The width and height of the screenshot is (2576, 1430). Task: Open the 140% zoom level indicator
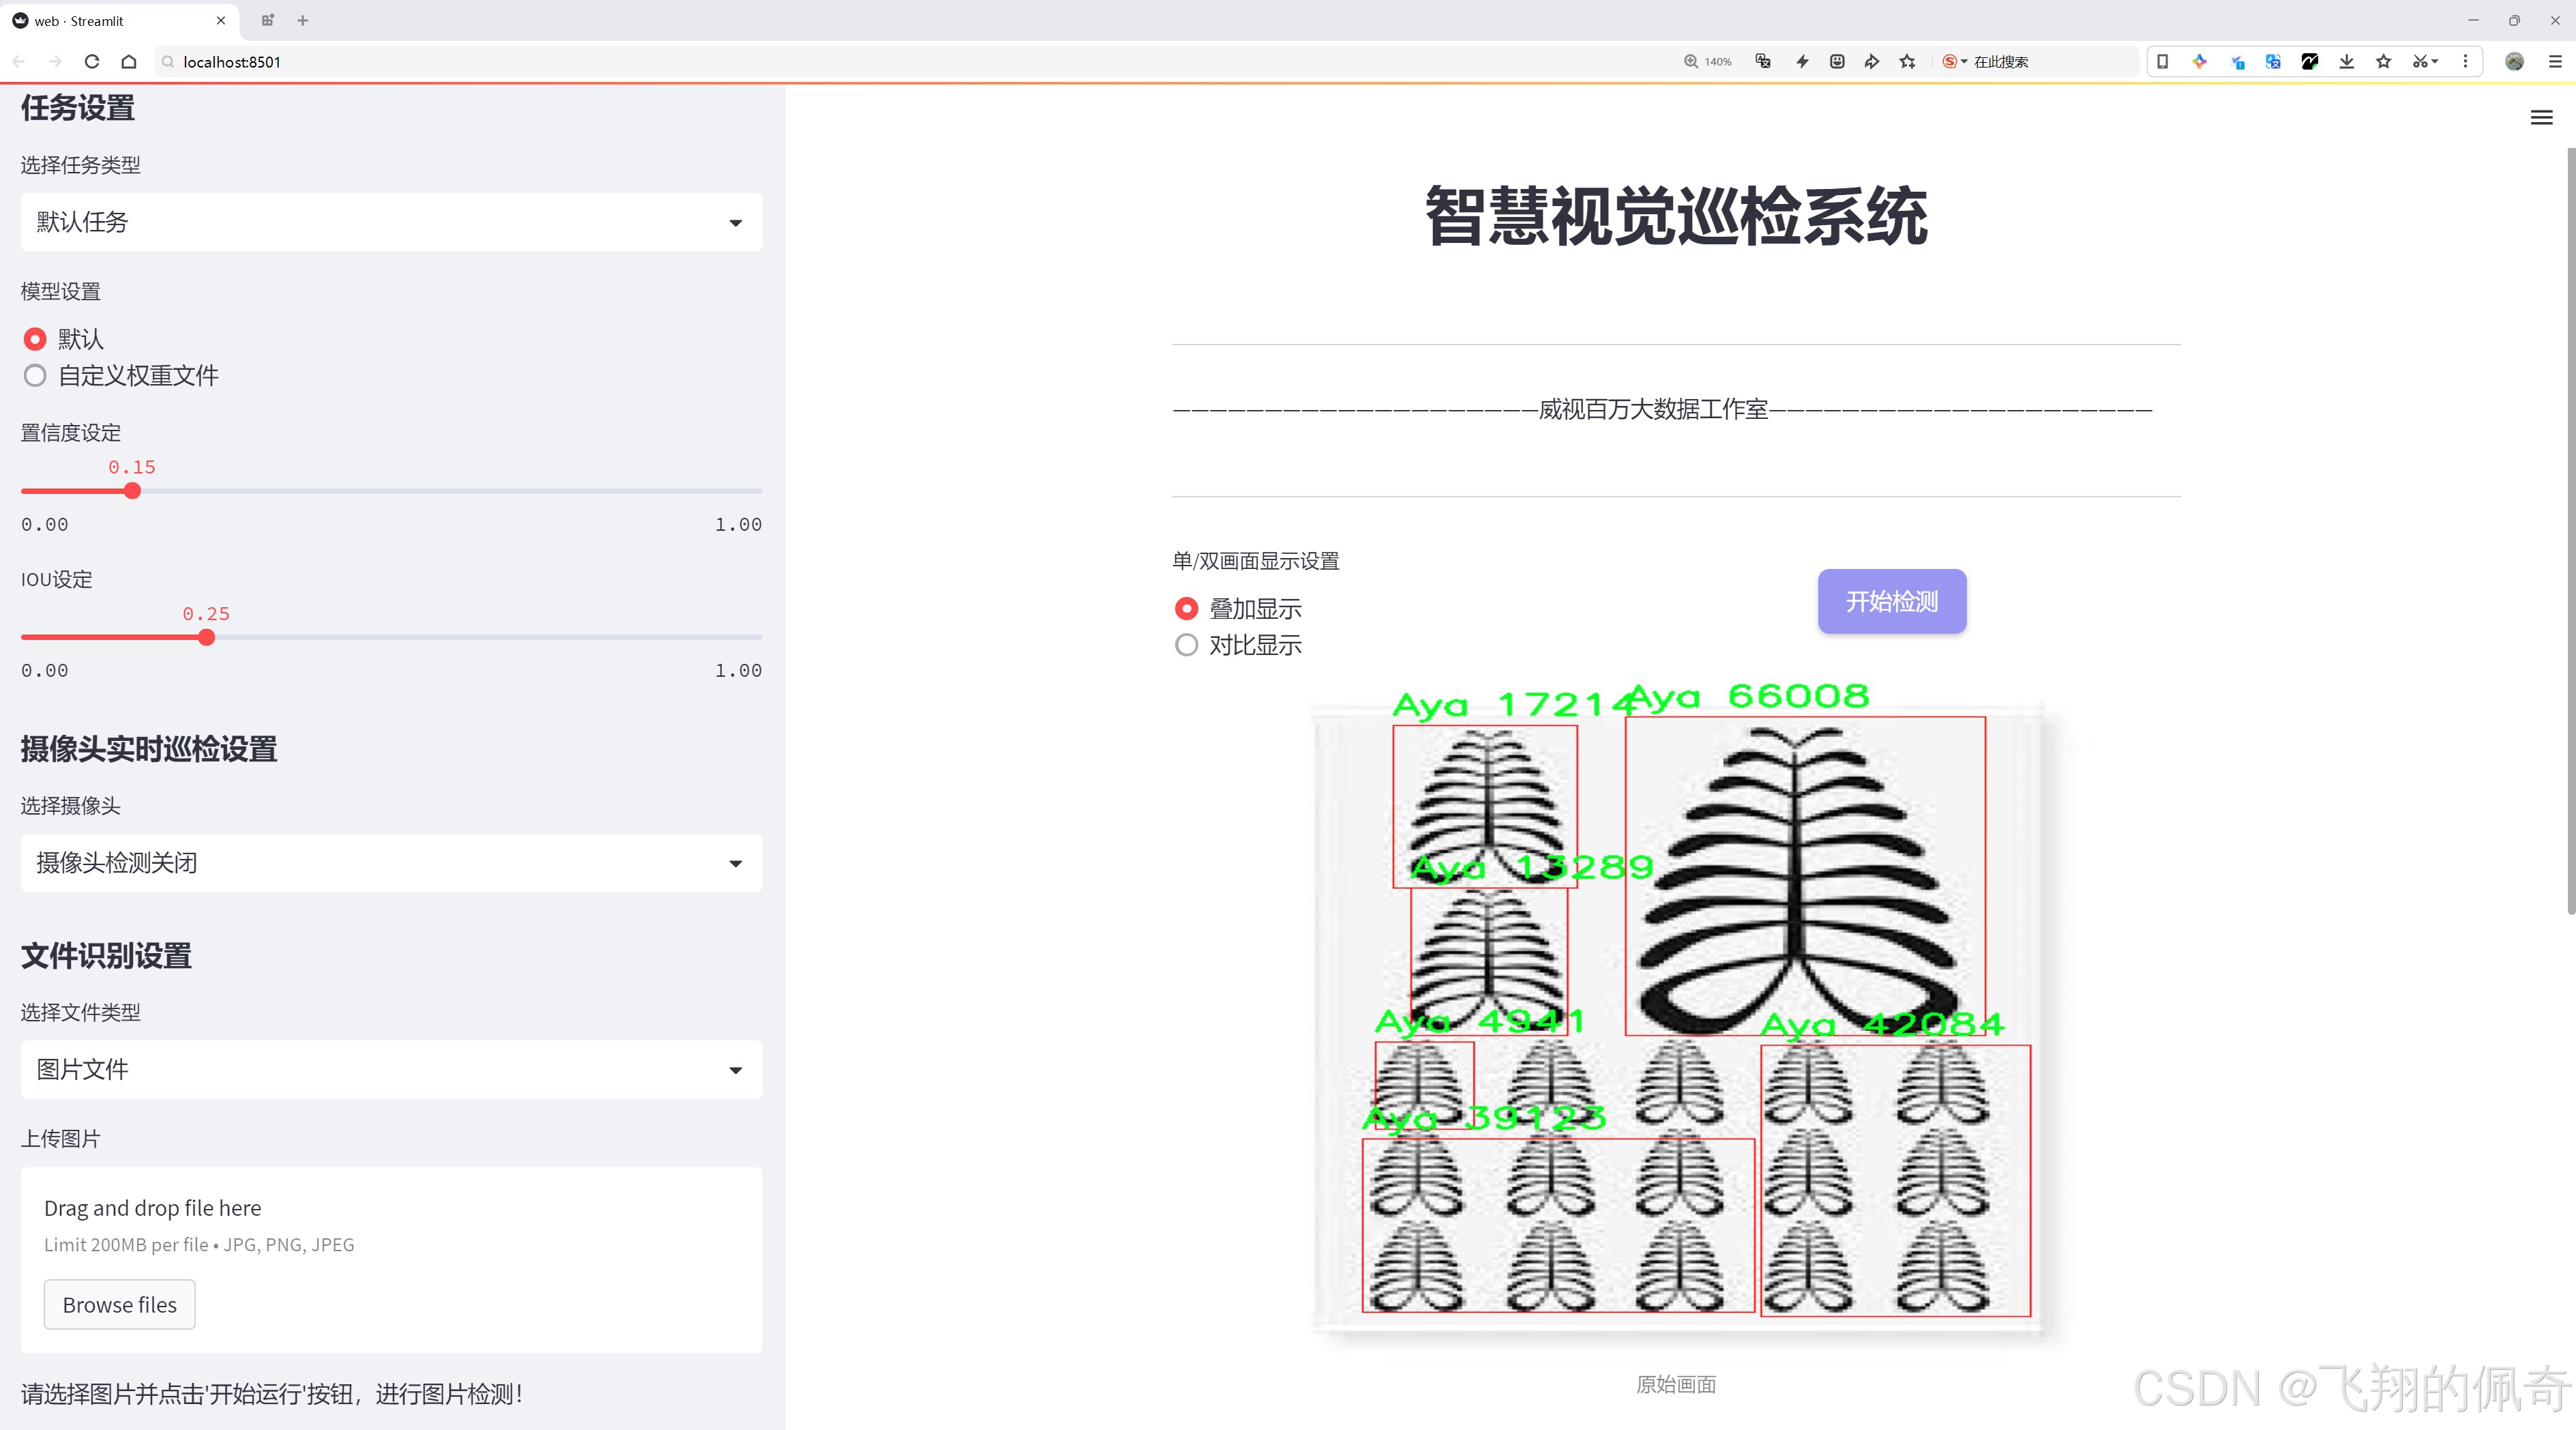coord(1708,61)
